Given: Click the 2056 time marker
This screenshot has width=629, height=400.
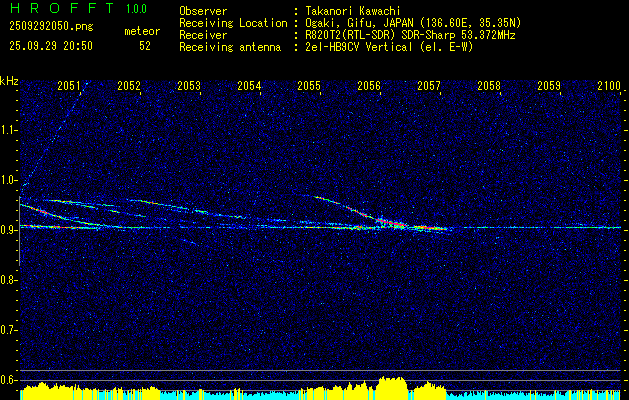Looking at the screenshot, I should point(369,85).
